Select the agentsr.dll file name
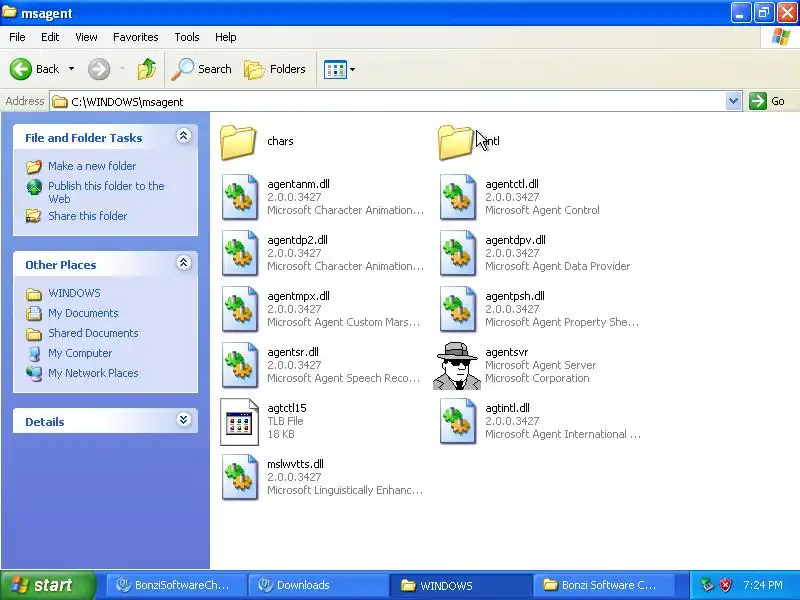Screen dimensions: 800x600 click(293, 352)
